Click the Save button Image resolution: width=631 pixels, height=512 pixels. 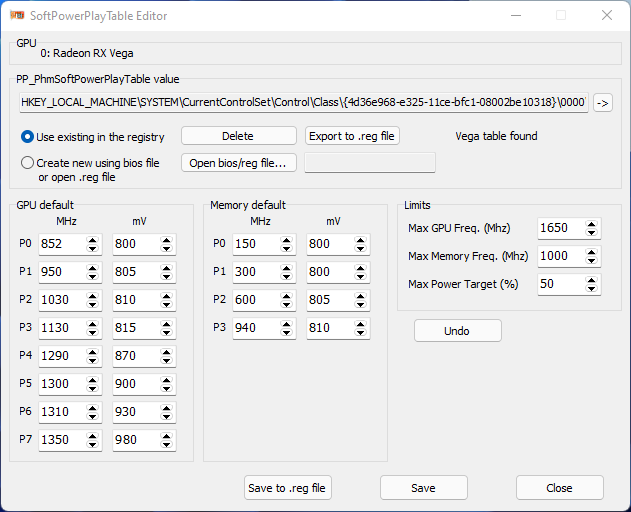tap(423, 488)
